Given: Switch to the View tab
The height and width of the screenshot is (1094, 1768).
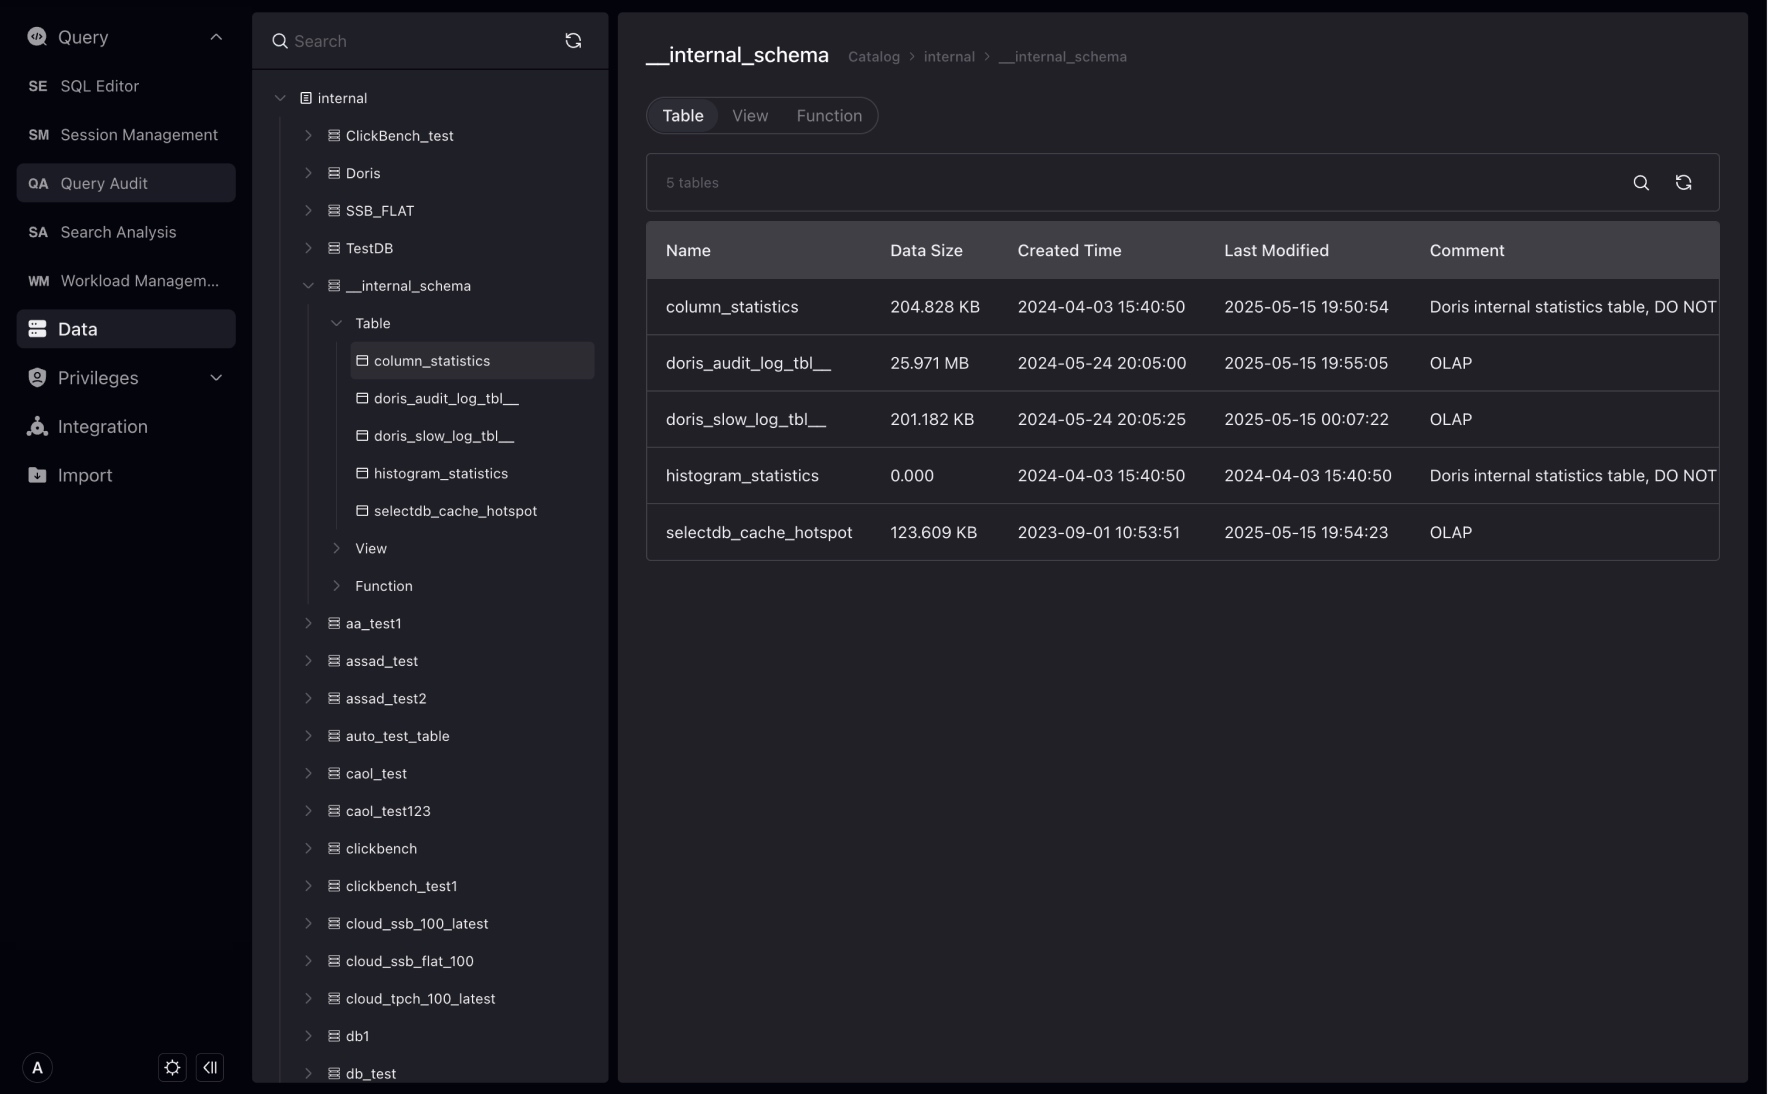Looking at the screenshot, I should tap(750, 115).
